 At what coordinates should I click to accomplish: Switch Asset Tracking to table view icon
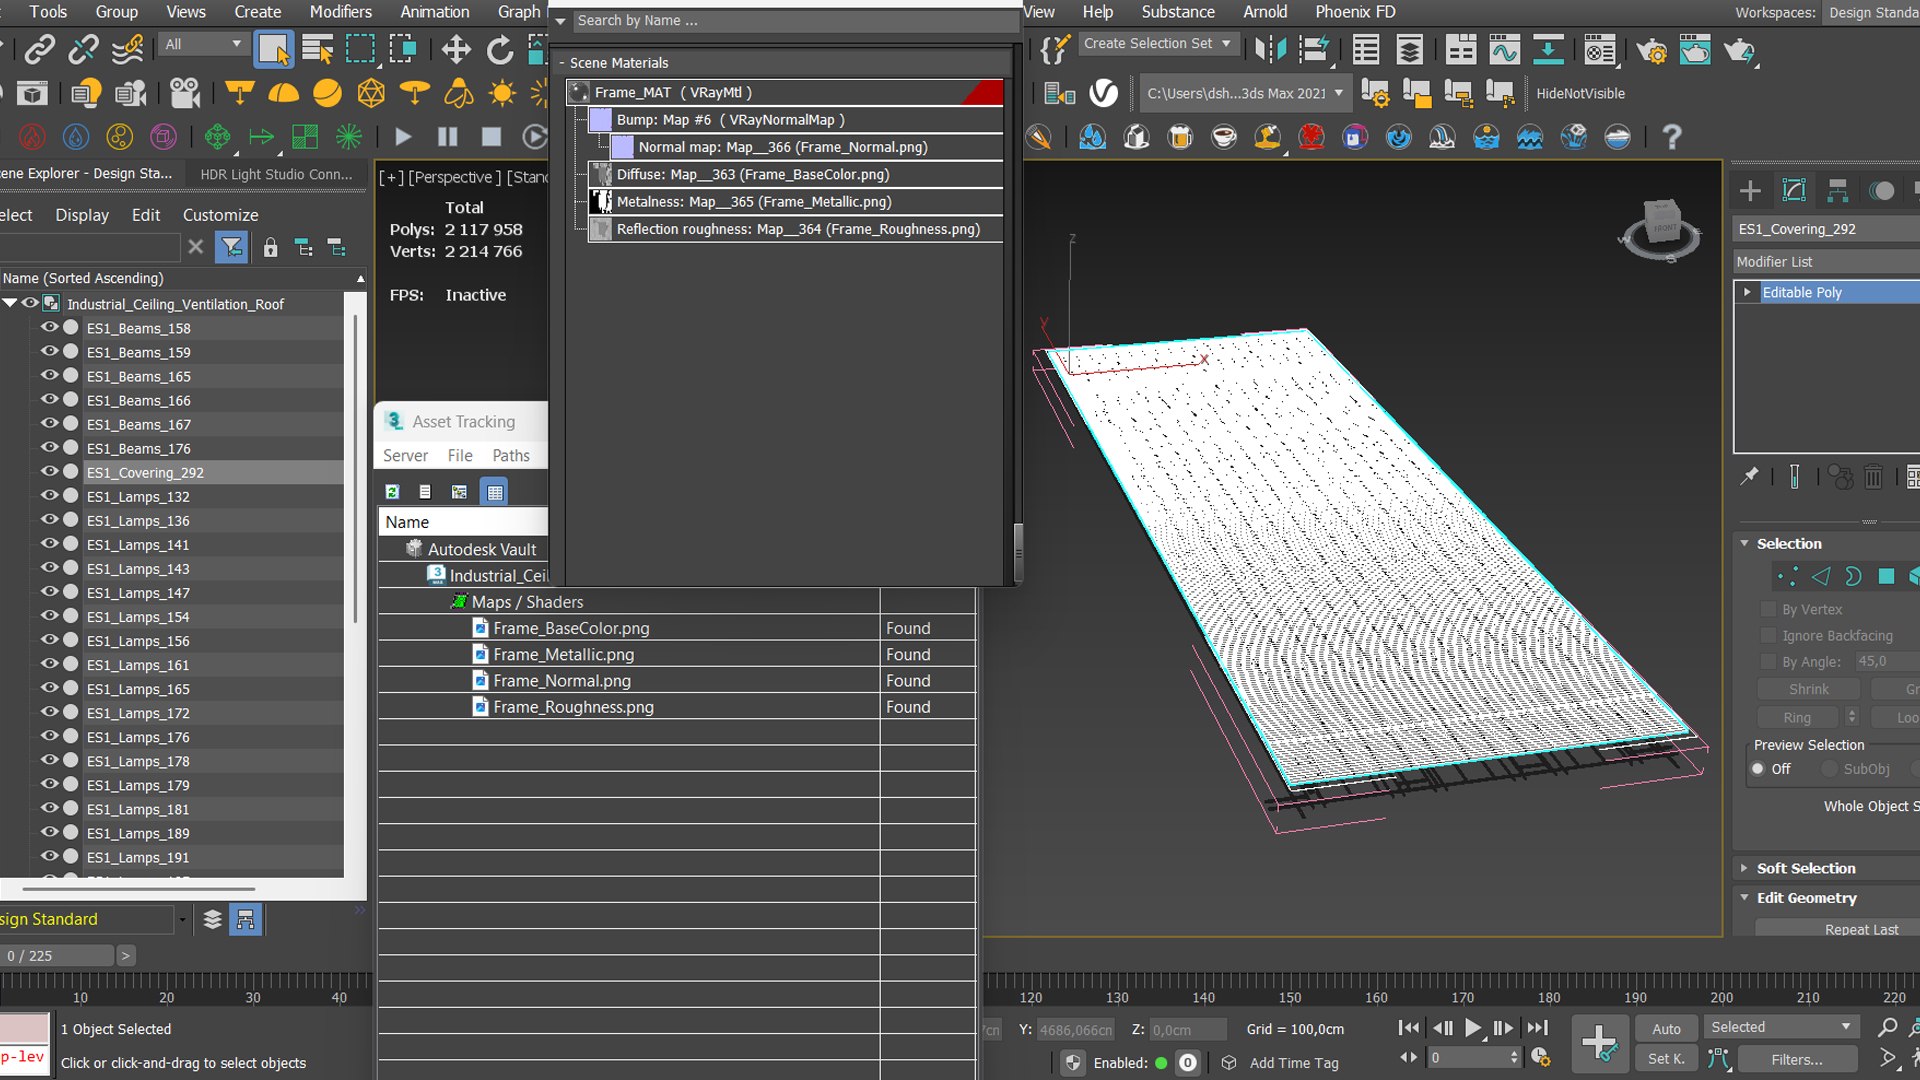point(494,492)
